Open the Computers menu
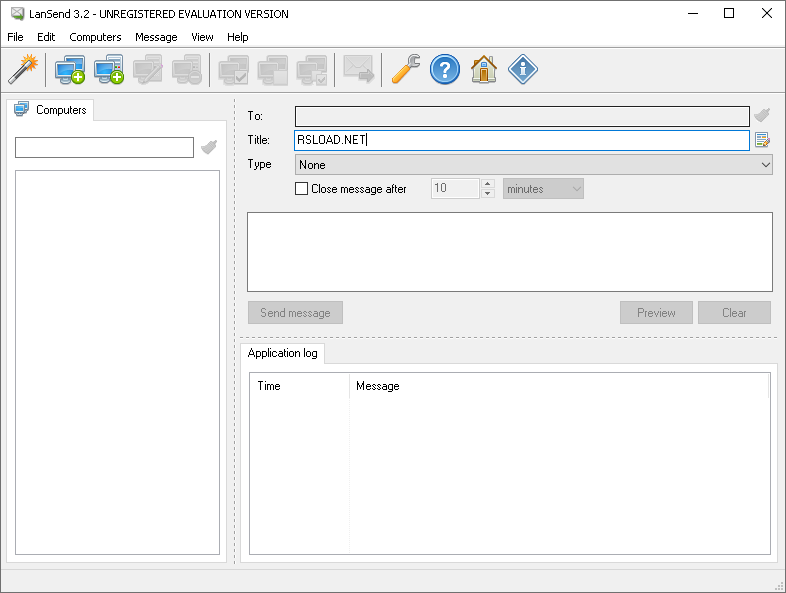Image resolution: width=786 pixels, height=593 pixels. tap(95, 37)
